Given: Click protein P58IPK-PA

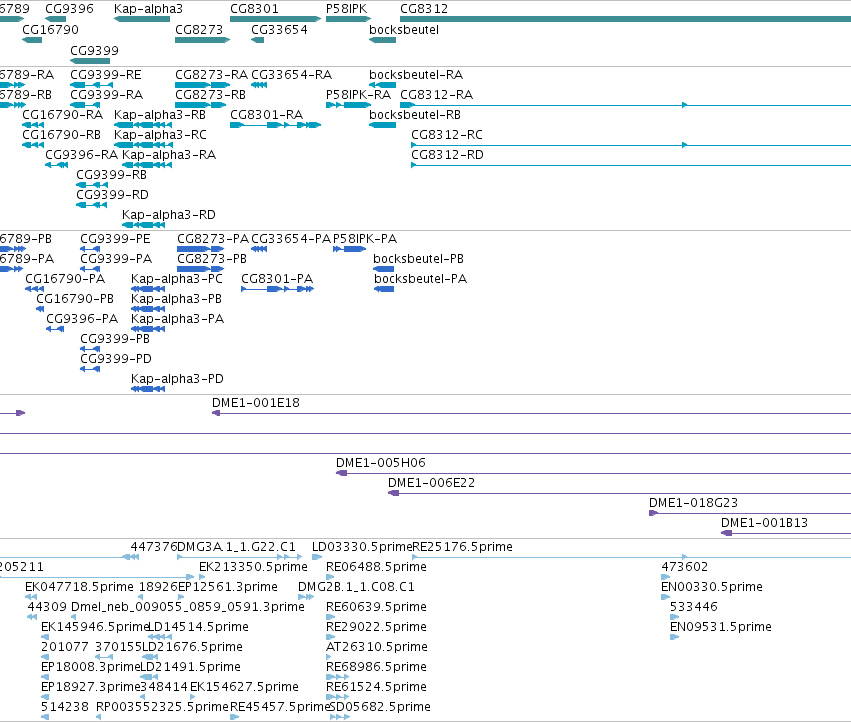Looking at the screenshot, I should (x=365, y=239).
